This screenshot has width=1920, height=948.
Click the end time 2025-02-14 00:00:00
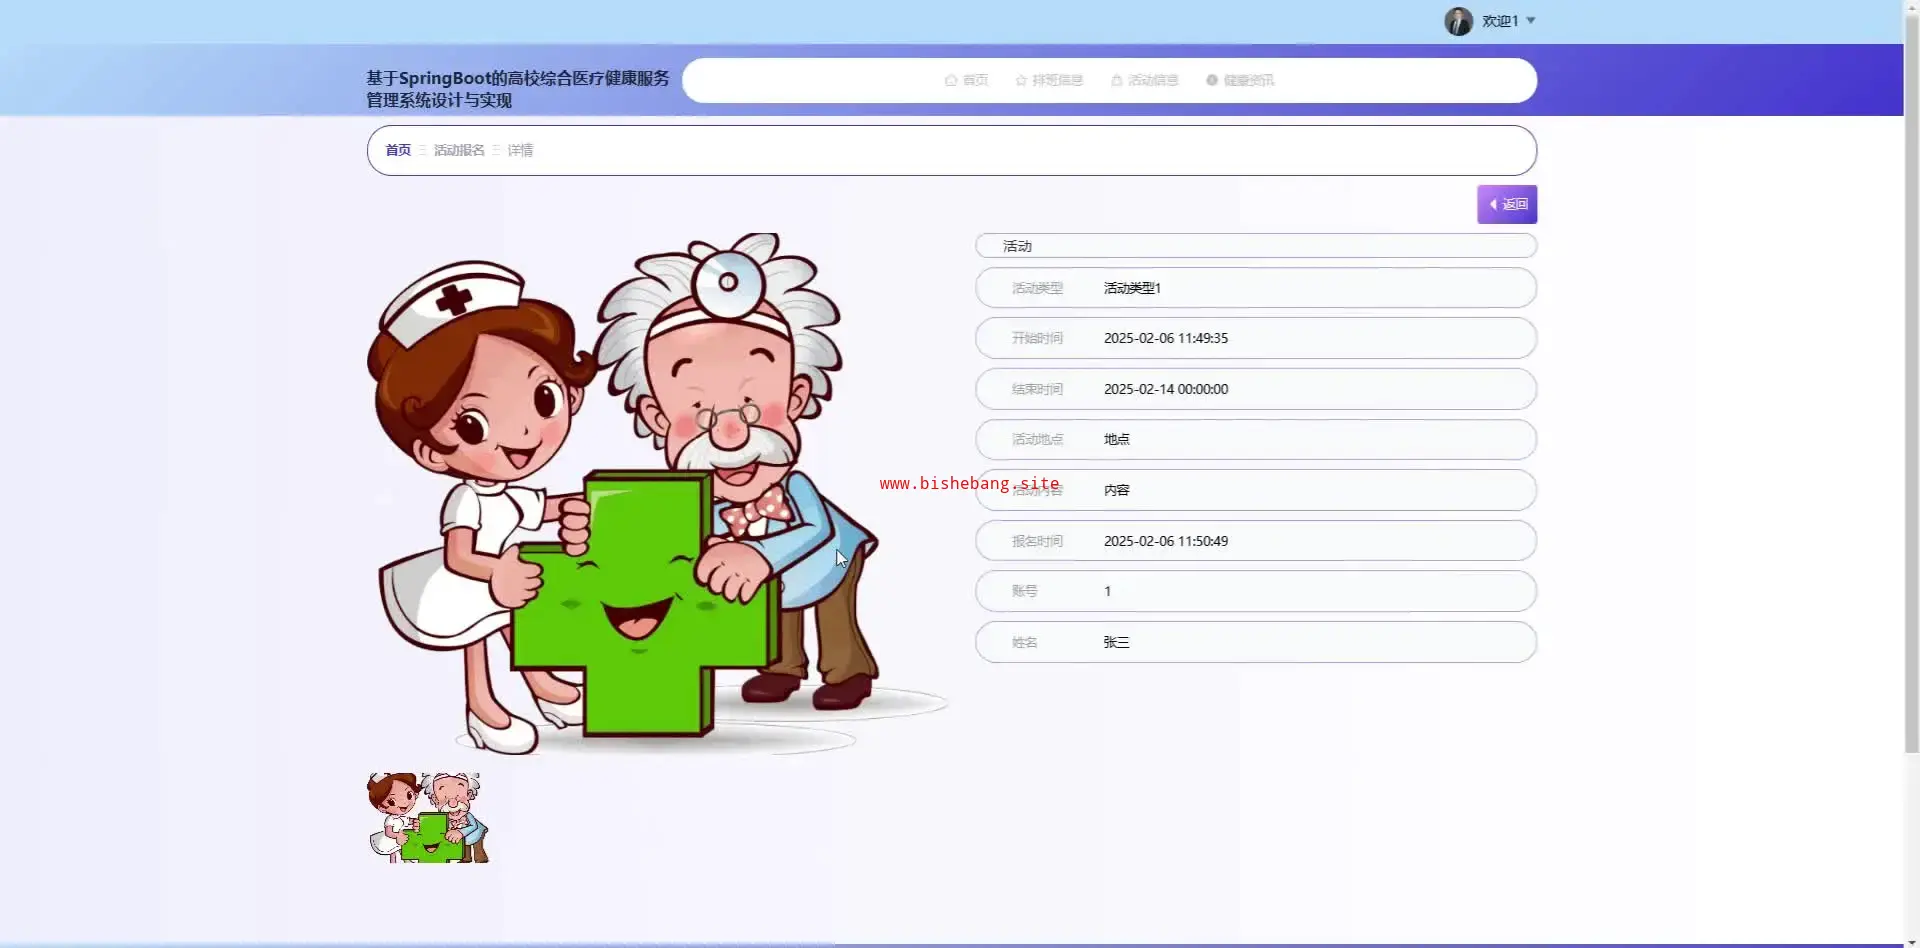point(1166,389)
